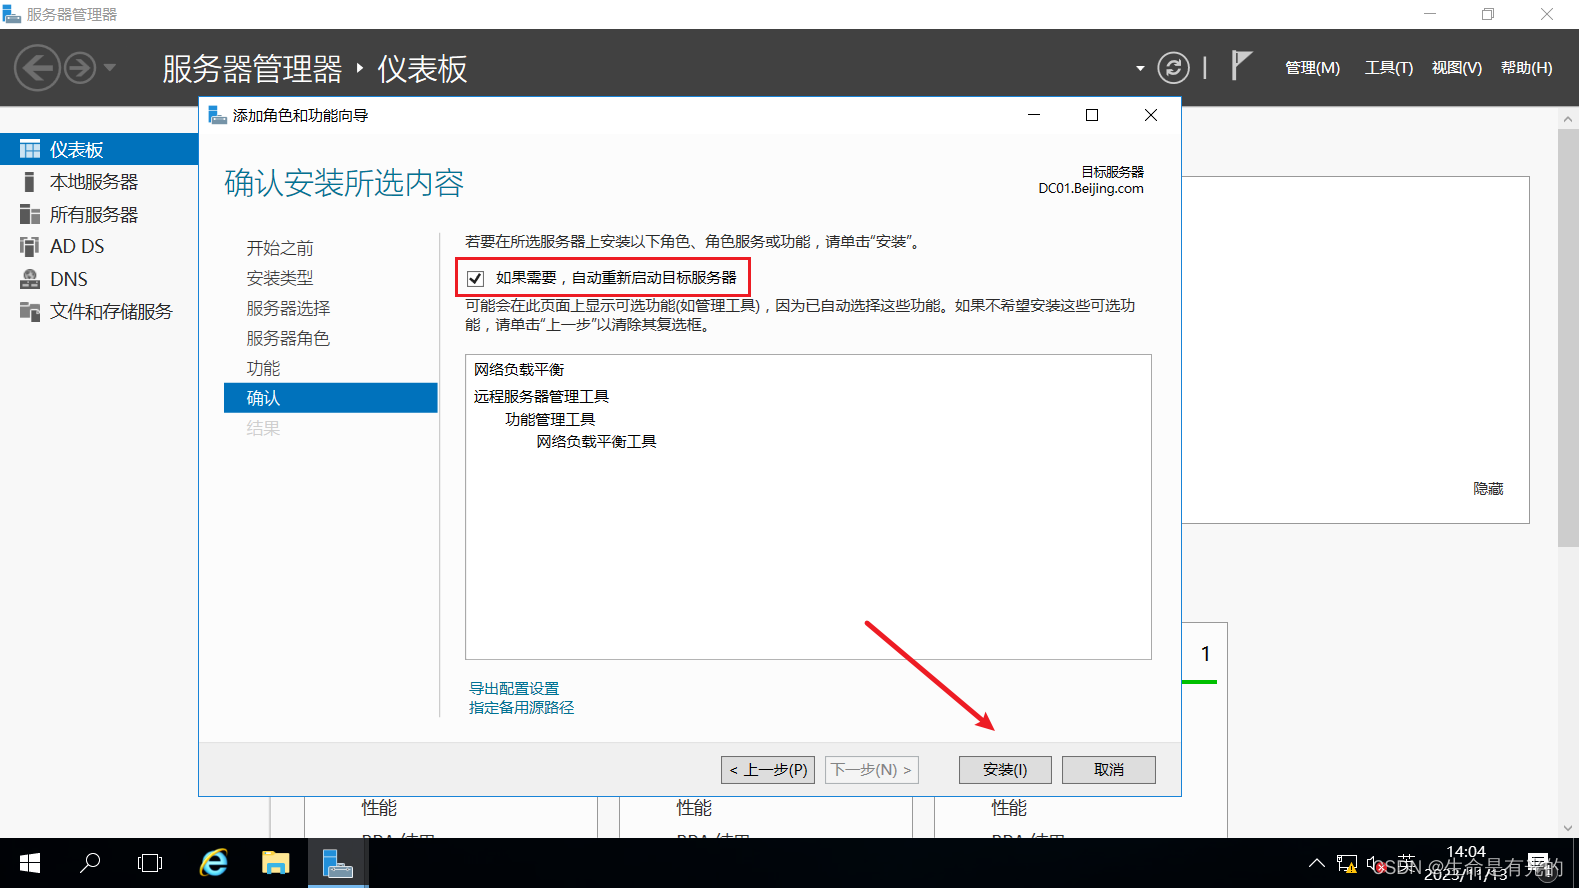
Task: Open dropdown arrow beside refresh icon
Action: tap(1140, 68)
